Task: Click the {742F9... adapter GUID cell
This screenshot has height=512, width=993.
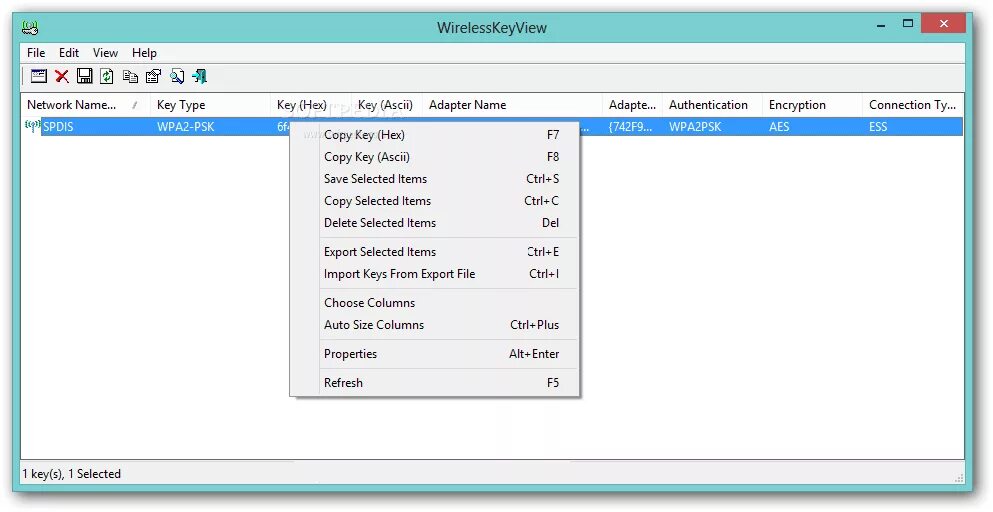Action: pos(630,127)
